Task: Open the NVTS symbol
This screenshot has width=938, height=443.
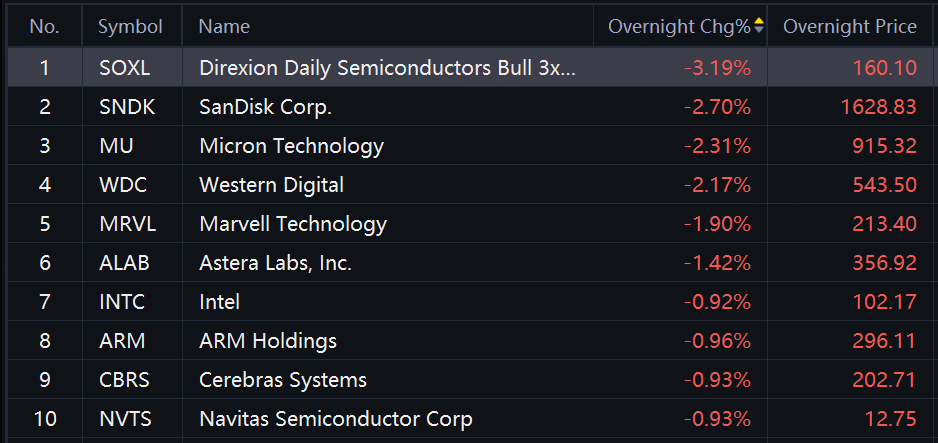Action: 125,419
